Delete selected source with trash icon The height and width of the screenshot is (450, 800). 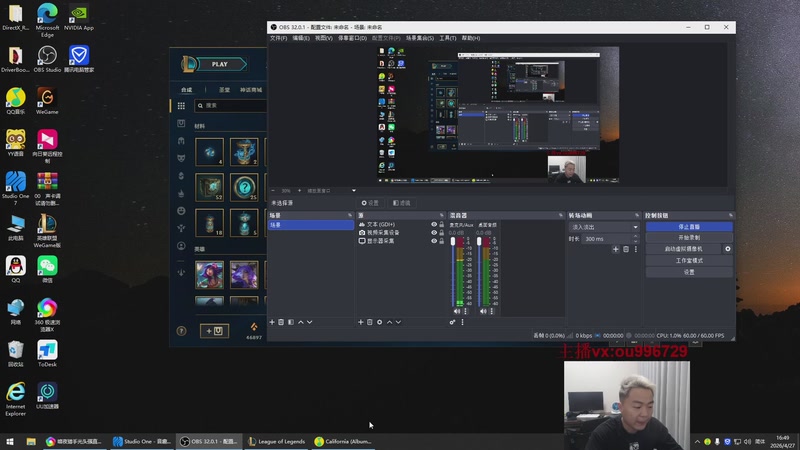[x=370, y=322]
